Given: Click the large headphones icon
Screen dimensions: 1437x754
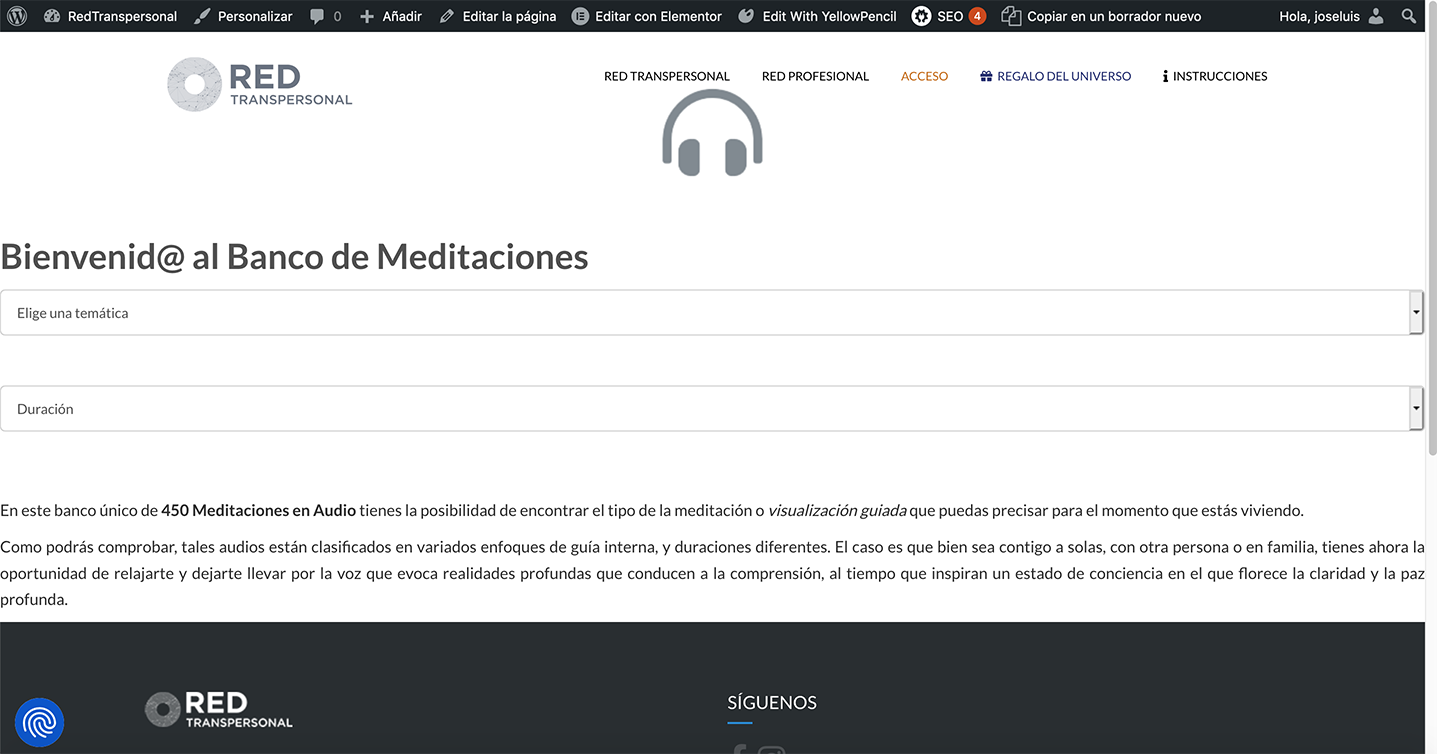Looking at the screenshot, I should pyautogui.click(x=712, y=134).
